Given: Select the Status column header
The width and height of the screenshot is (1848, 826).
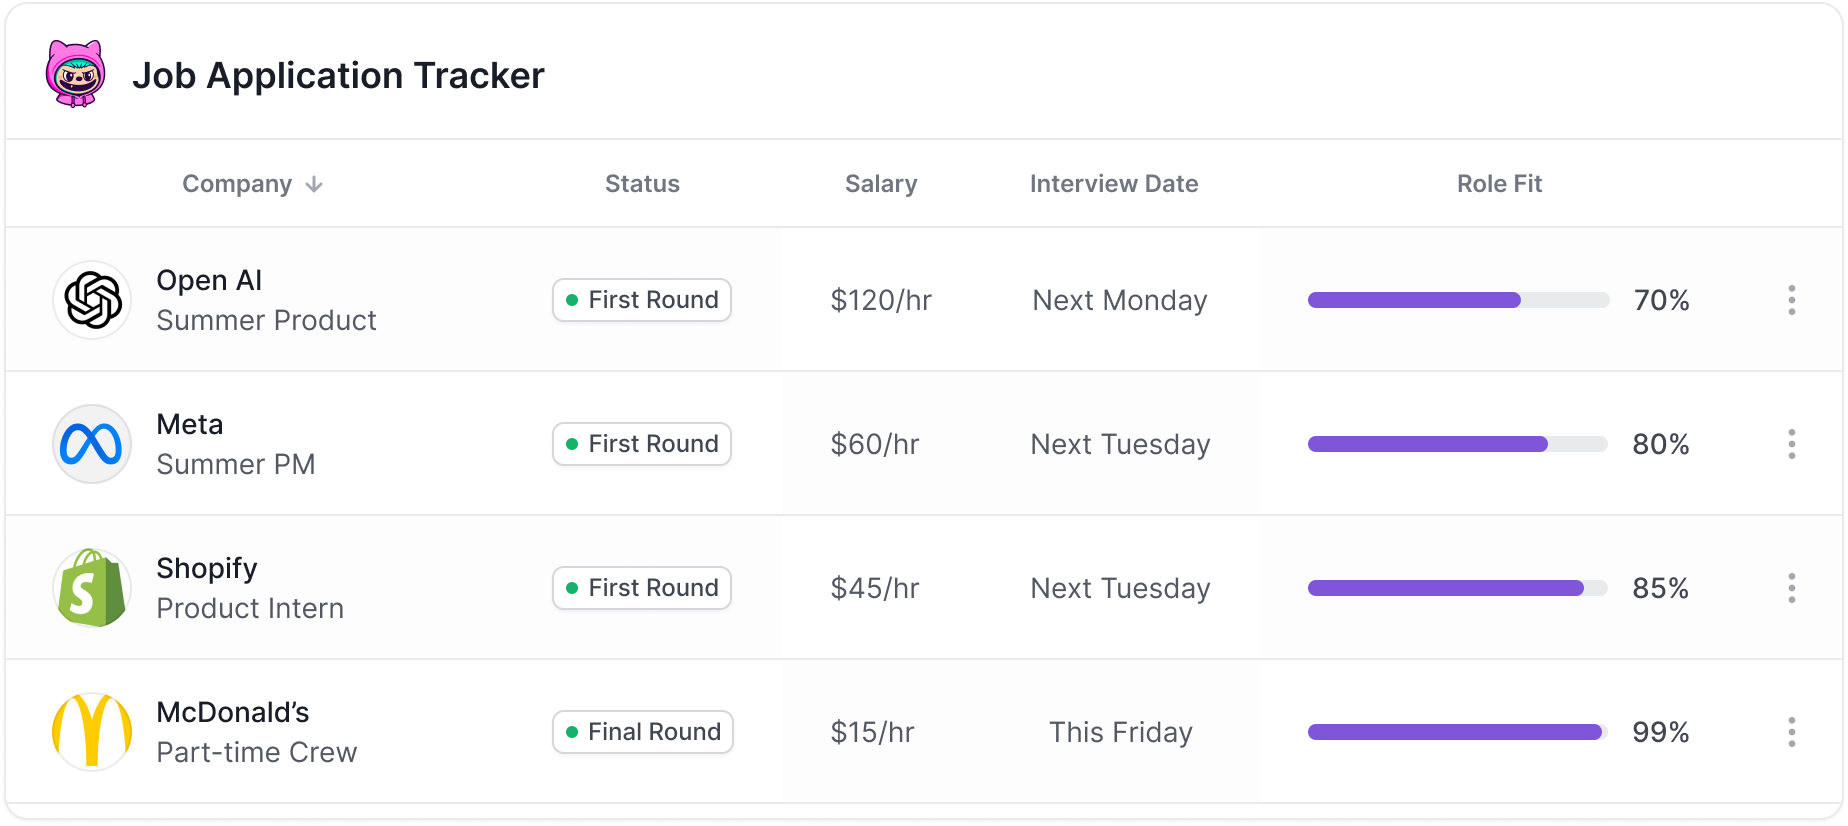Looking at the screenshot, I should click(642, 184).
